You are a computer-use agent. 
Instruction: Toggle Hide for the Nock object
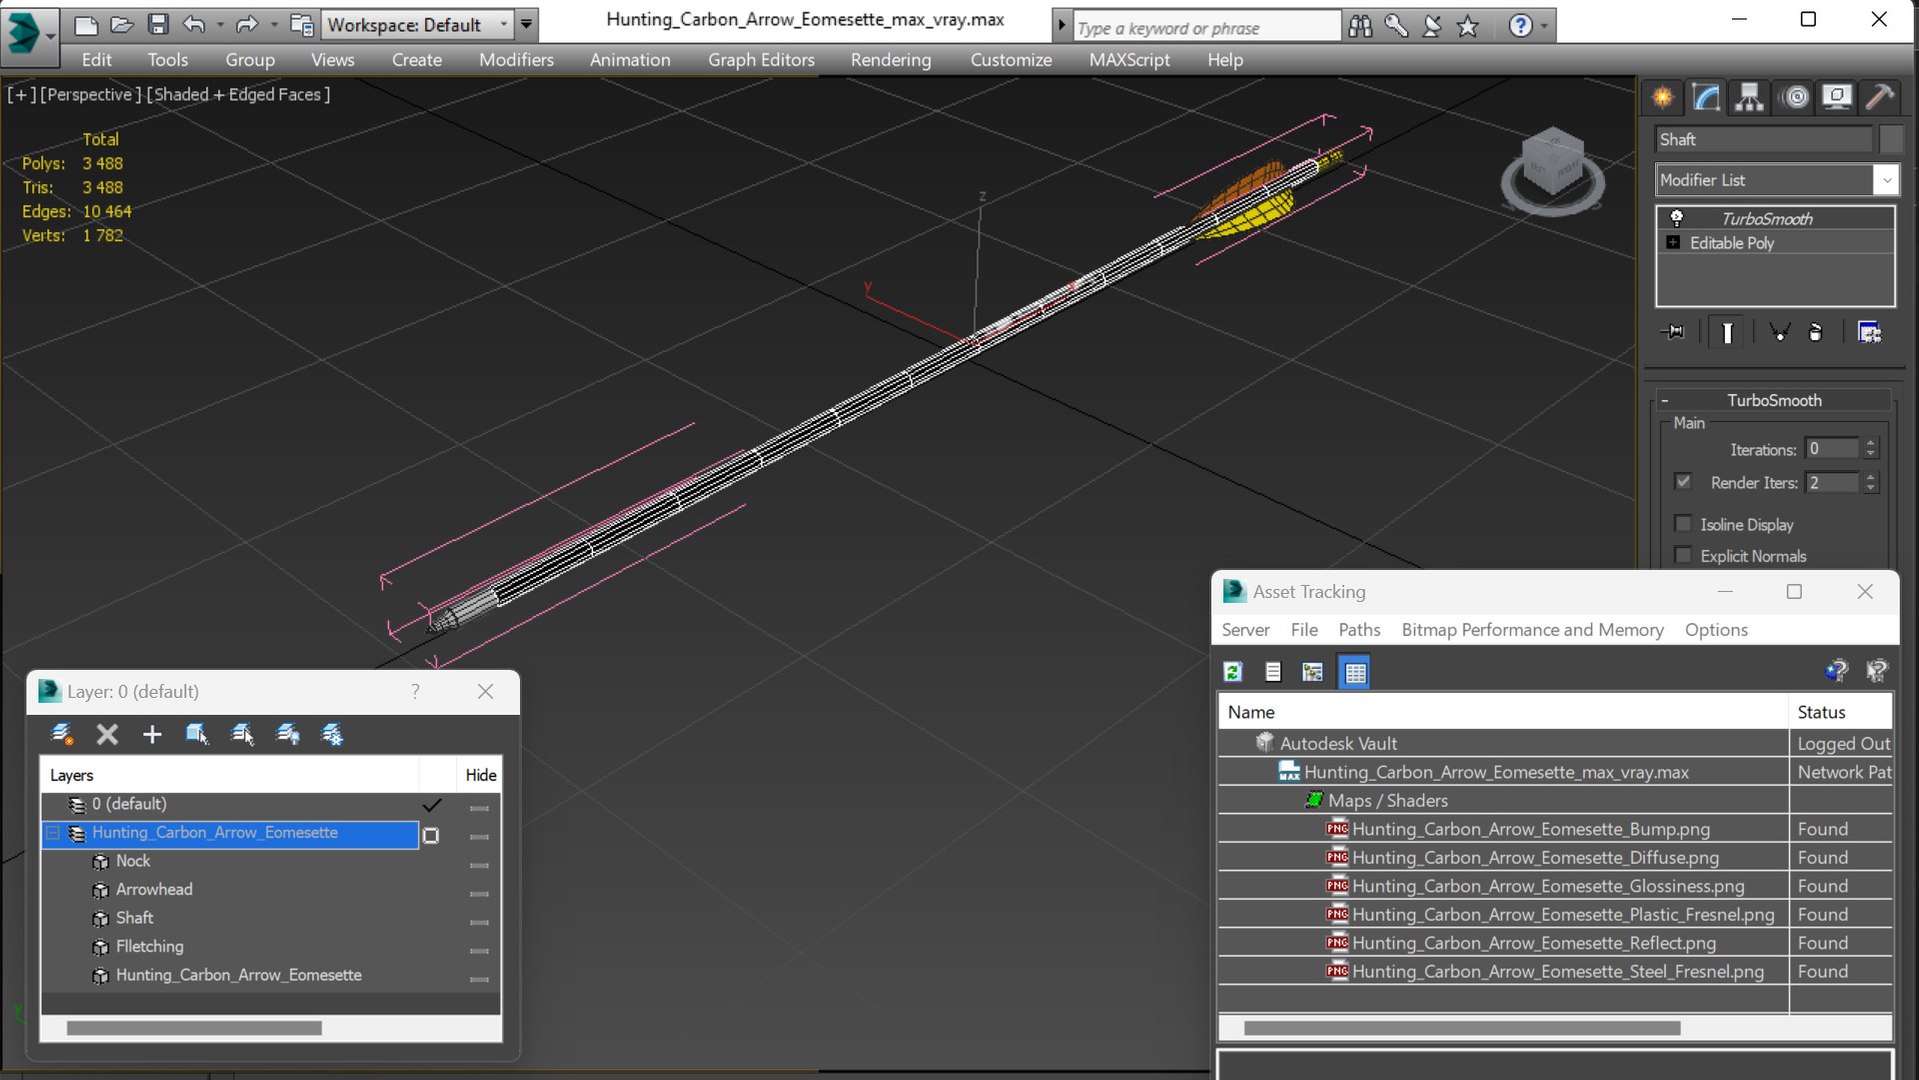(x=480, y=864)
